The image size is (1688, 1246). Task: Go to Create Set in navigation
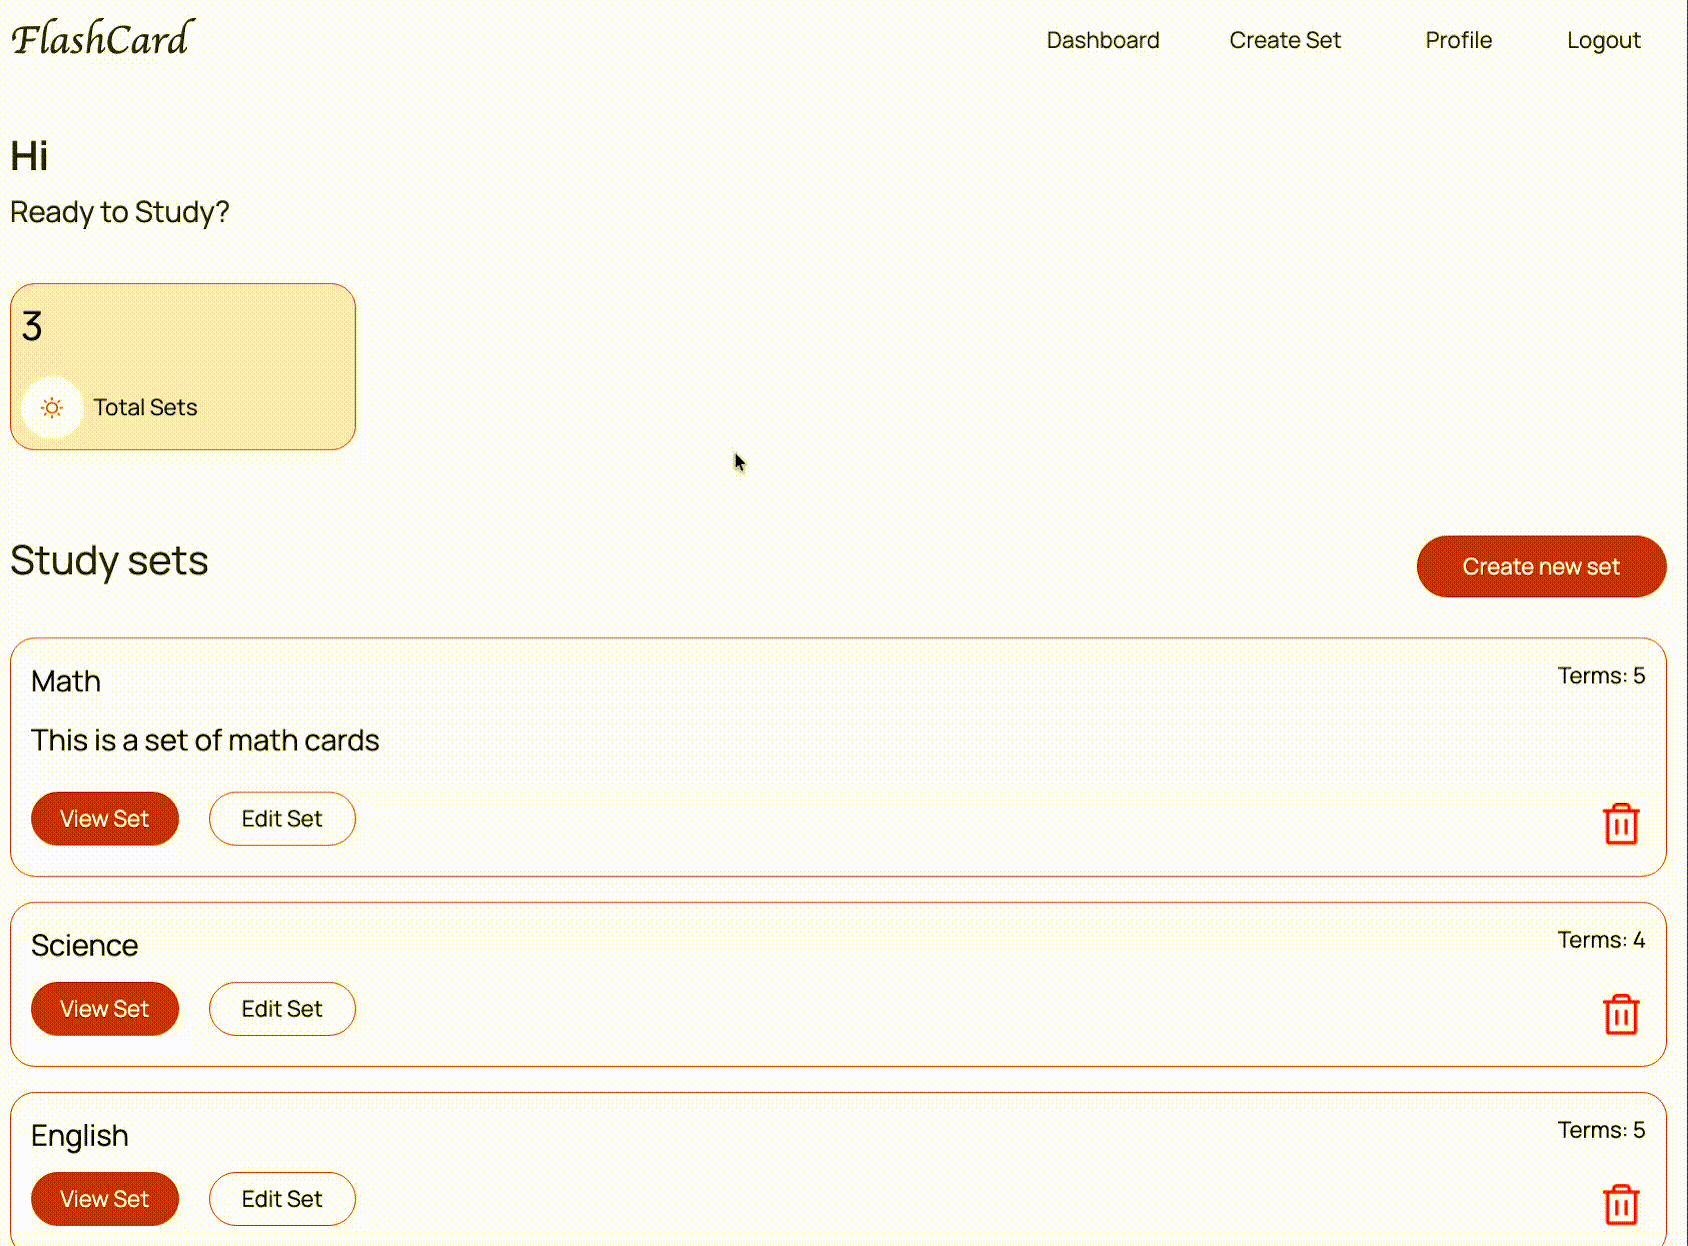coord(1284,40)
